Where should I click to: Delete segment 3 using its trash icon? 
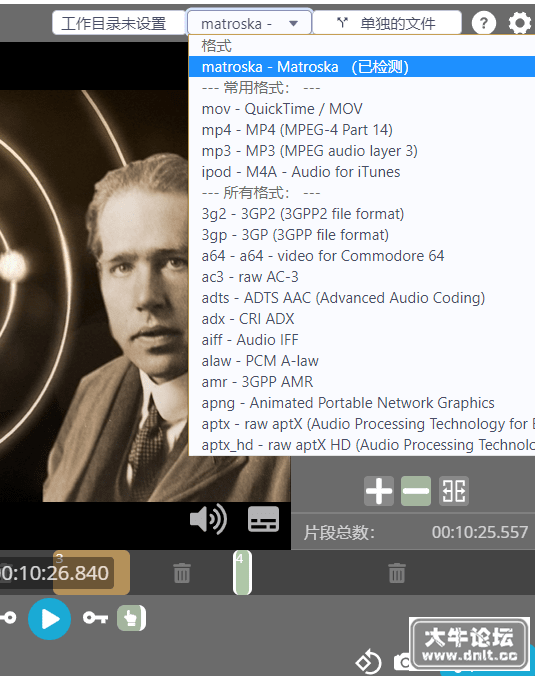tap(181, 573)
